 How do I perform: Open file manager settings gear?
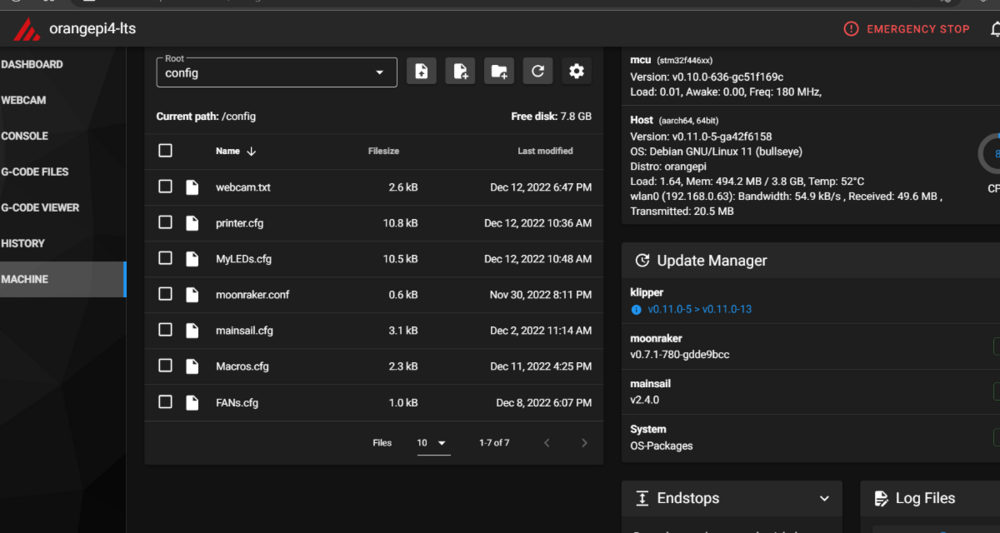(x=577, y=71)
